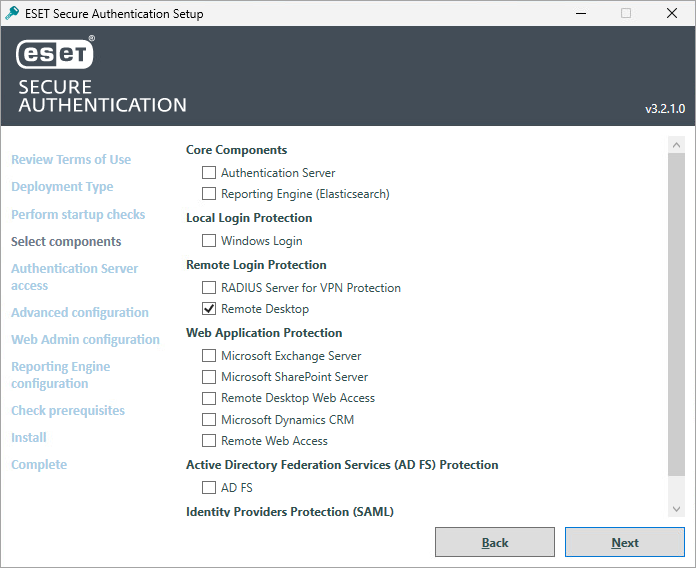Open Review Terms of Use step

[x=71, y=159]
